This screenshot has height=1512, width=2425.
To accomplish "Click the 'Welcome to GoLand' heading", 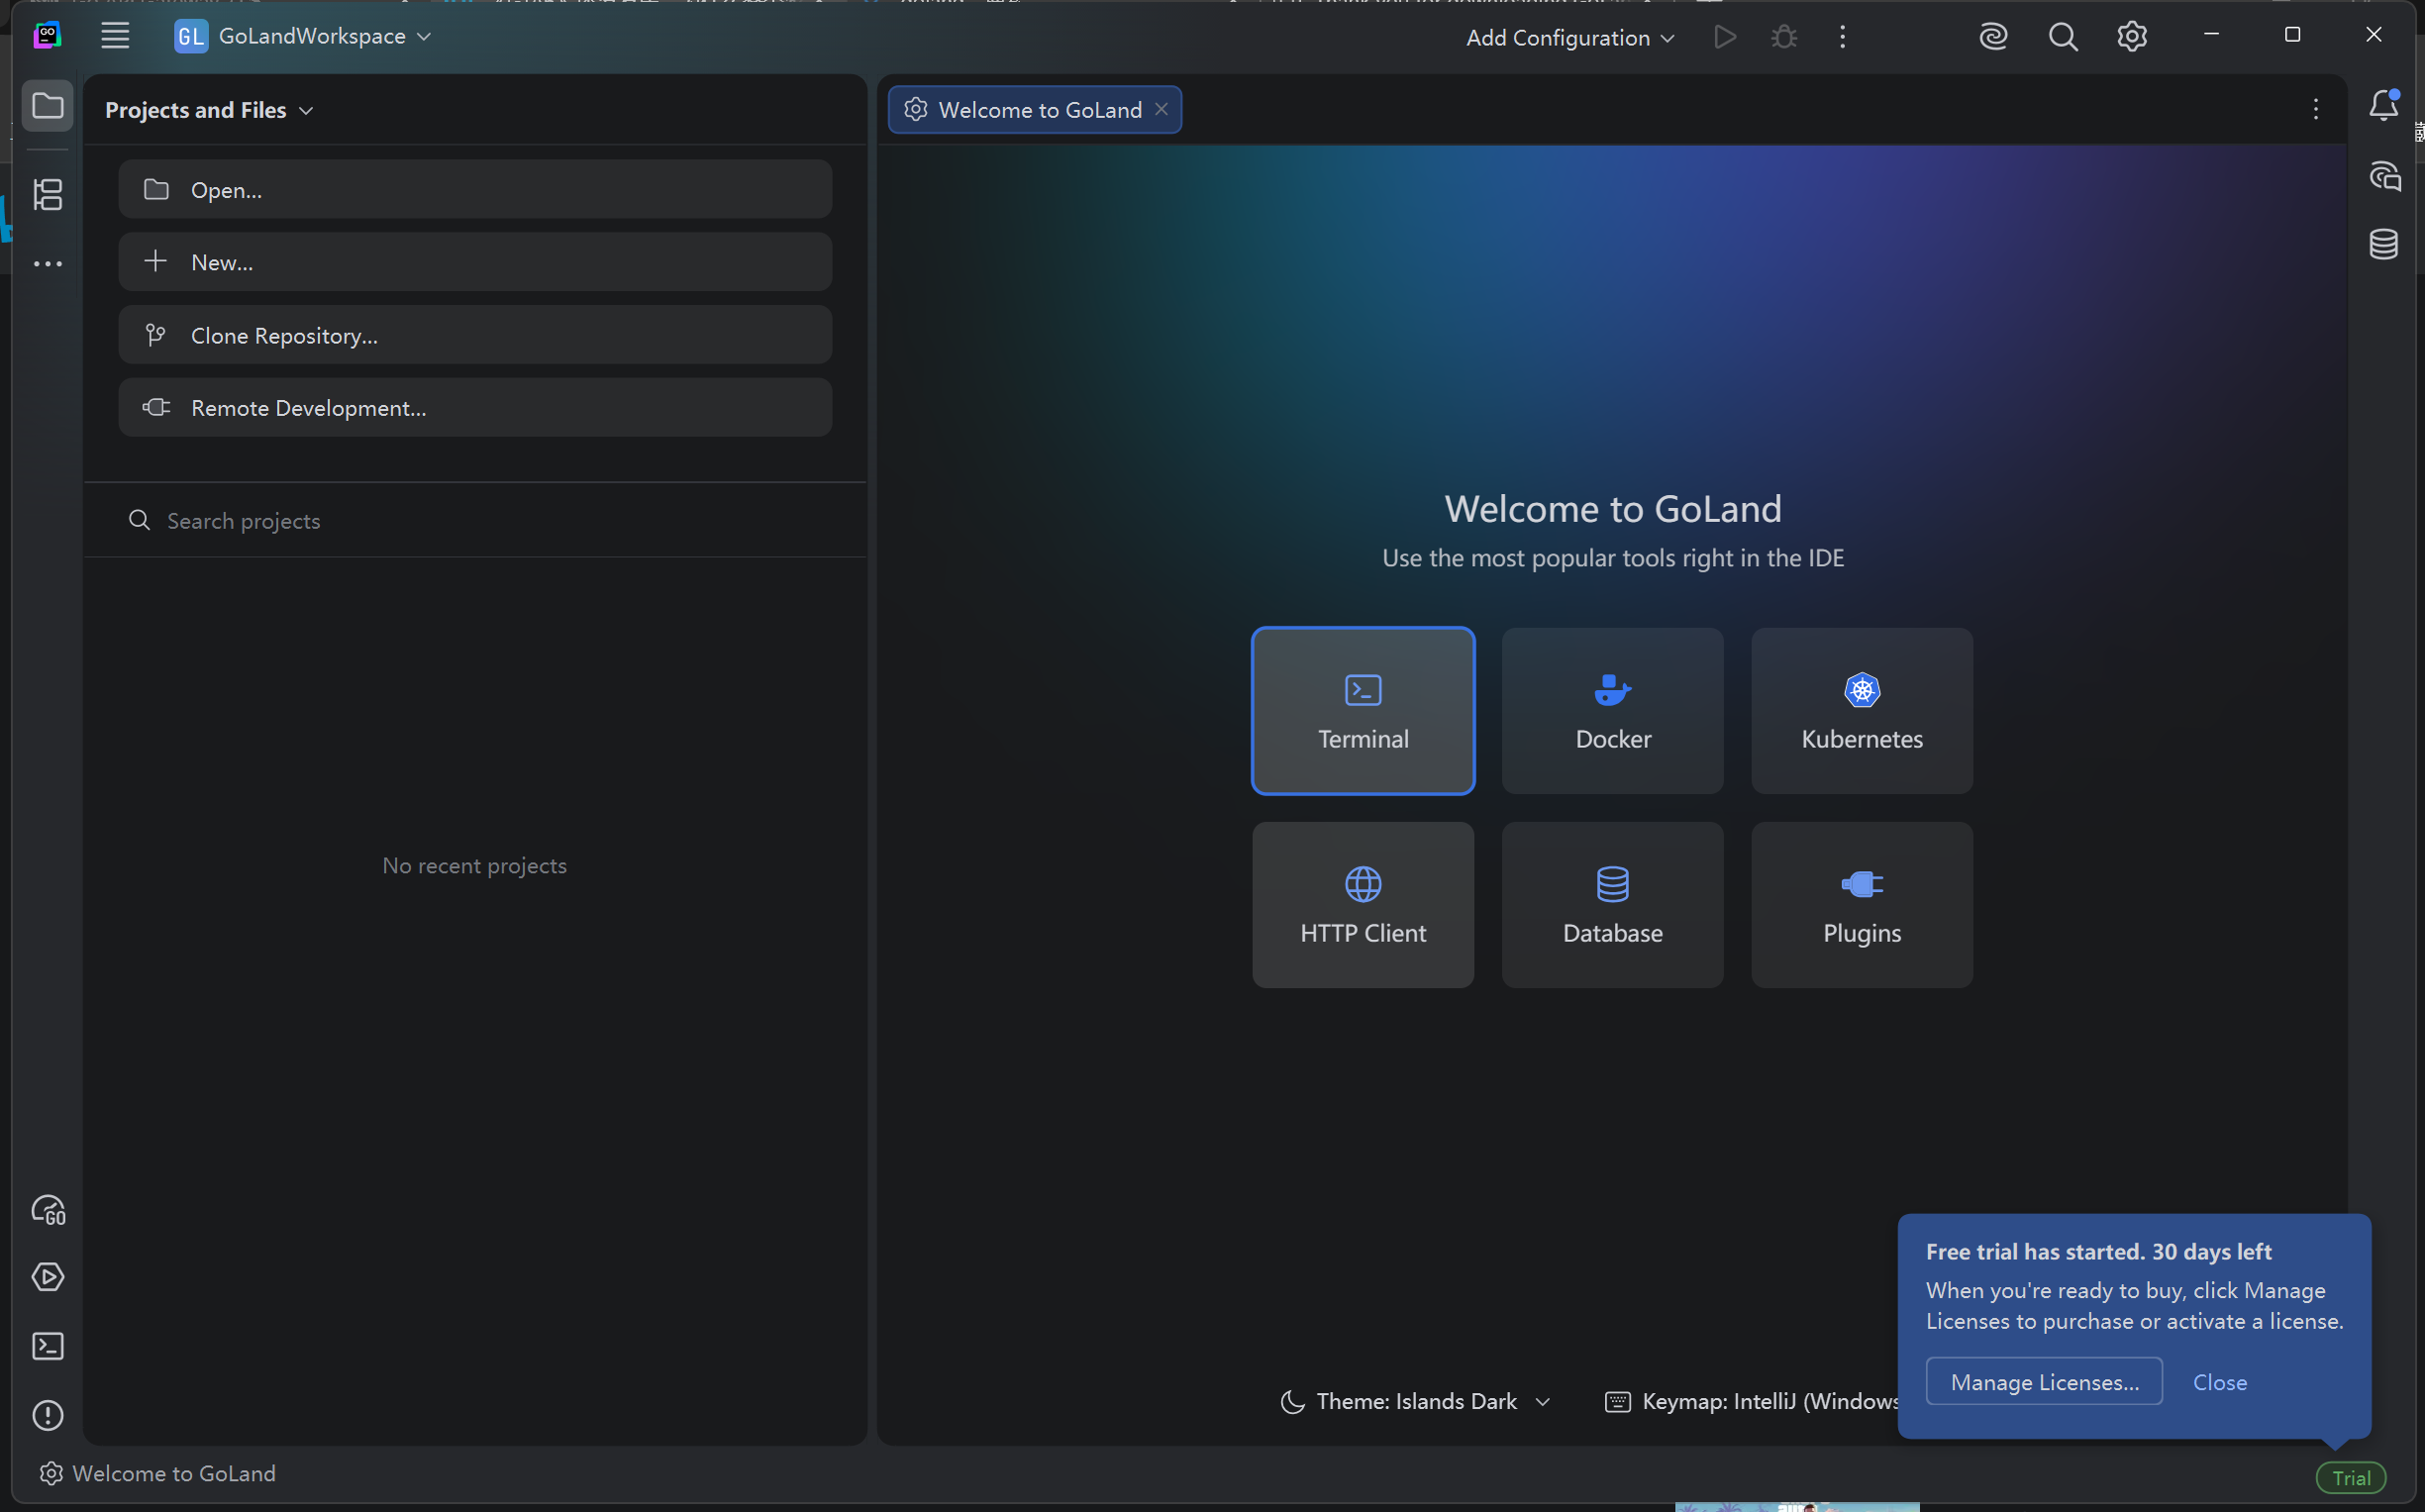I will (x=1613, y=509).
